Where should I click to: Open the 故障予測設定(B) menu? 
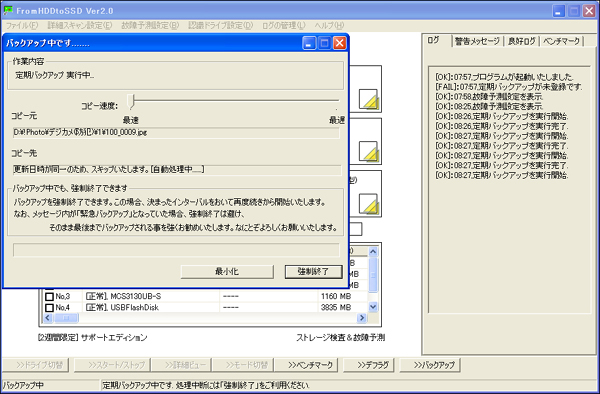coord(150,26)
